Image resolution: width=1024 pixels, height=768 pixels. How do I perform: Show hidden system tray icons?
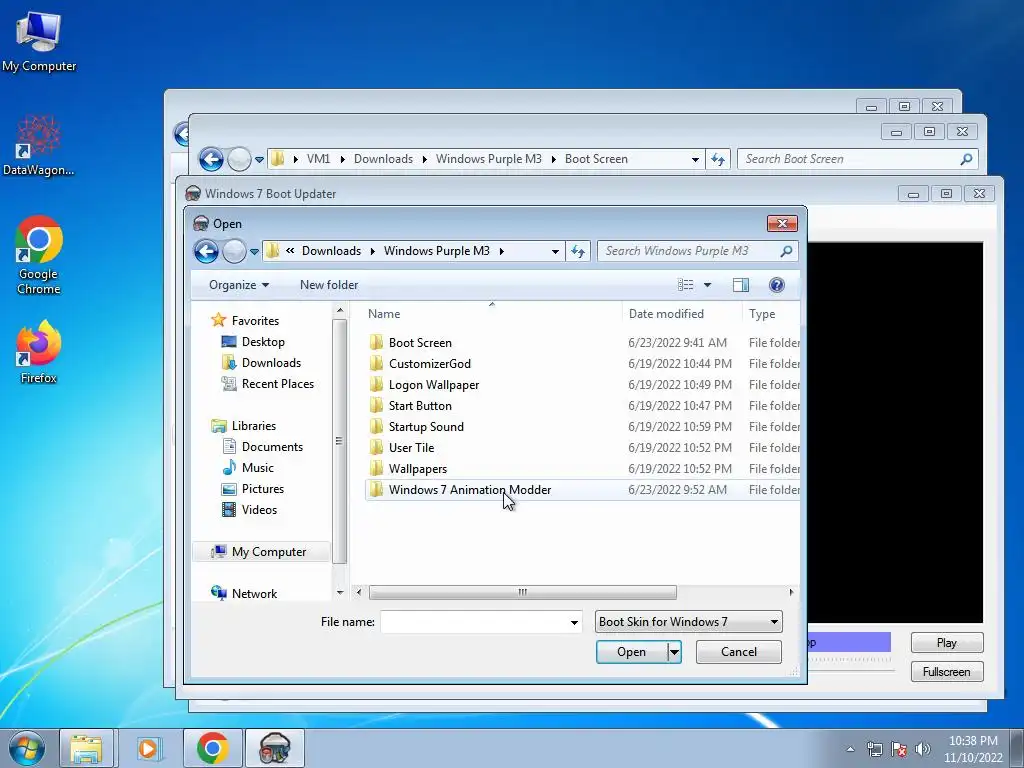click(850, 749)
